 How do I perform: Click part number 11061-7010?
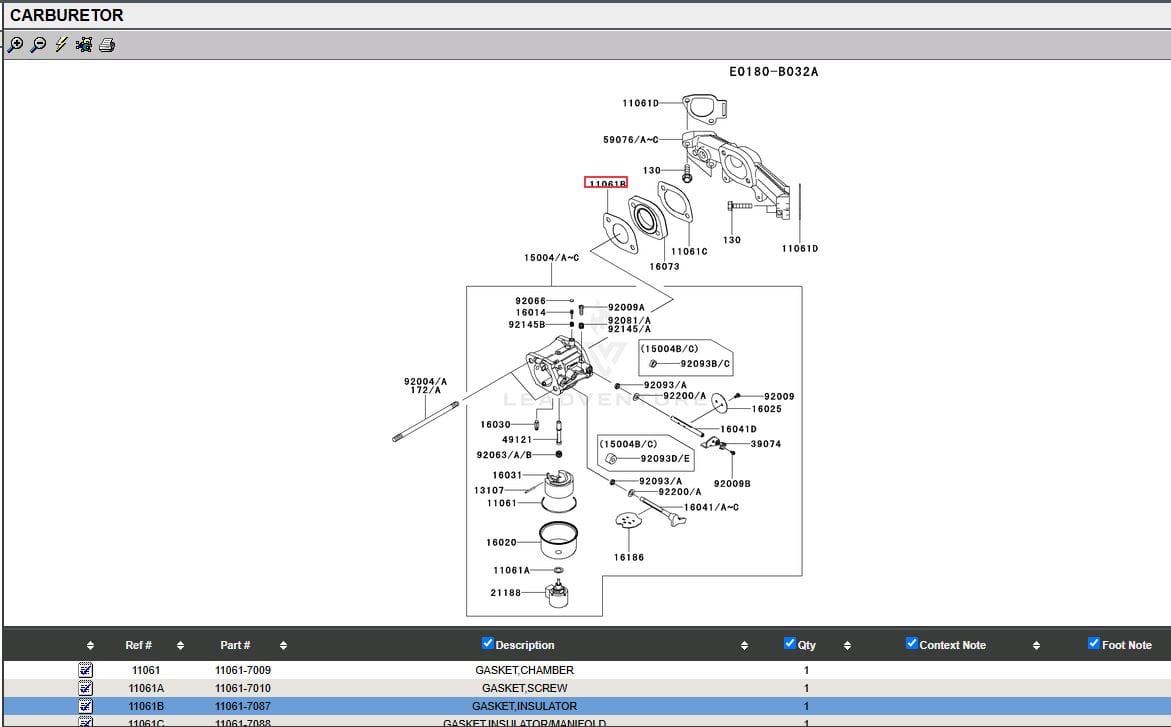[x=242, y=688]
